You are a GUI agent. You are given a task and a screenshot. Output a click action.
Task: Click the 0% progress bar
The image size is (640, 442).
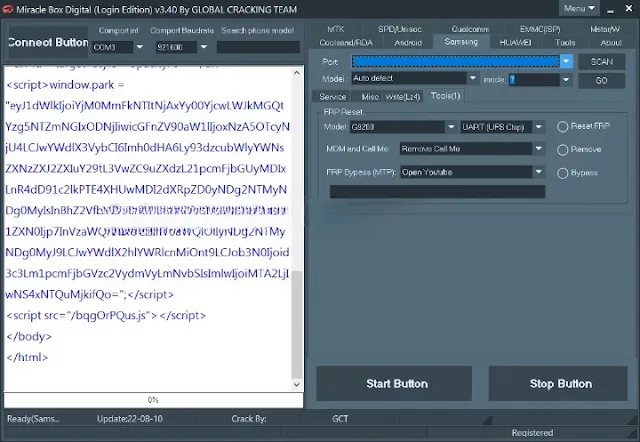[153, 400]
